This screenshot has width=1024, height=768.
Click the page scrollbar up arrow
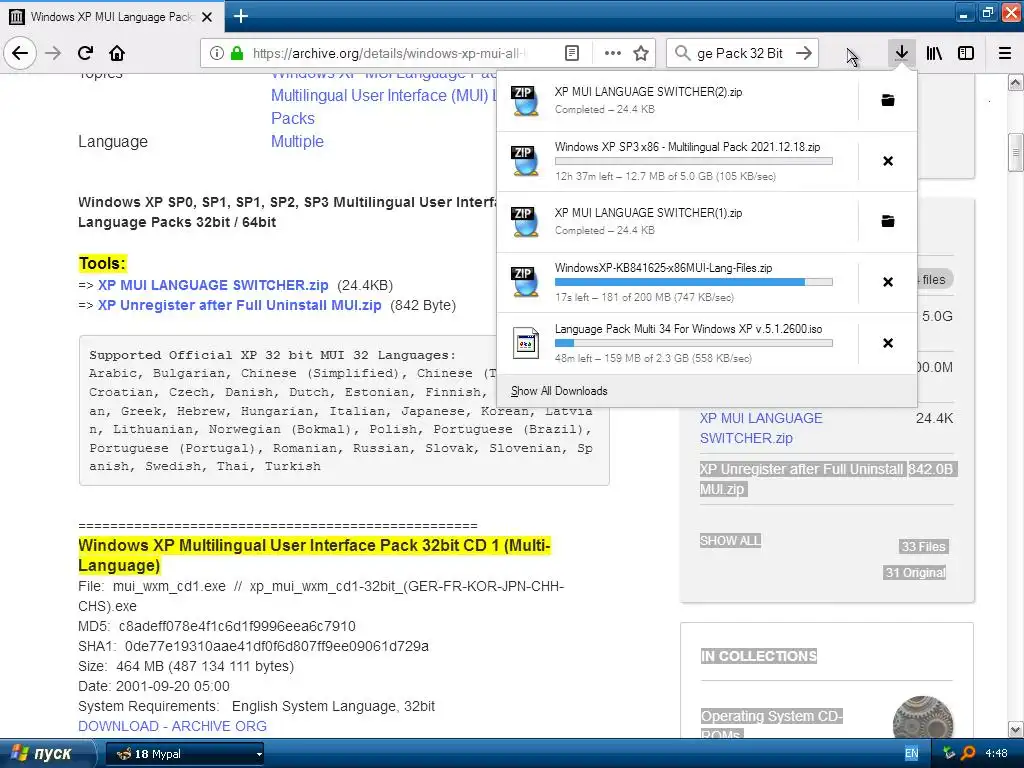pyautogui.click(x=1016, y=82)
